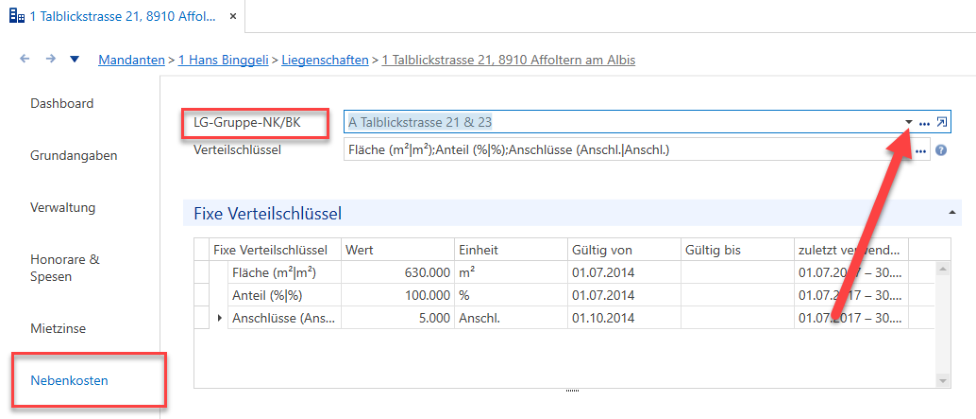Click the 01.10.2014 Gültig von cell
Viewport: 976px width, 419px height.
coord(624,318)
